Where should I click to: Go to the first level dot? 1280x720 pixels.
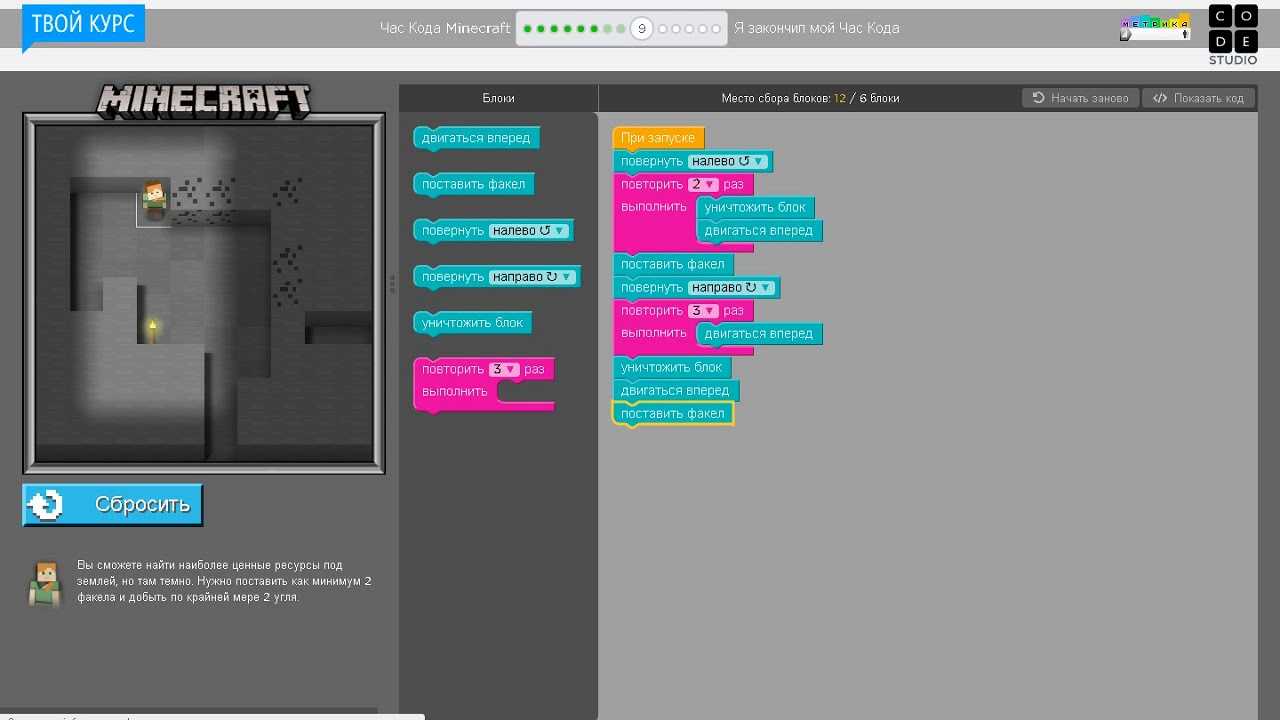click(x=528, y=29)
